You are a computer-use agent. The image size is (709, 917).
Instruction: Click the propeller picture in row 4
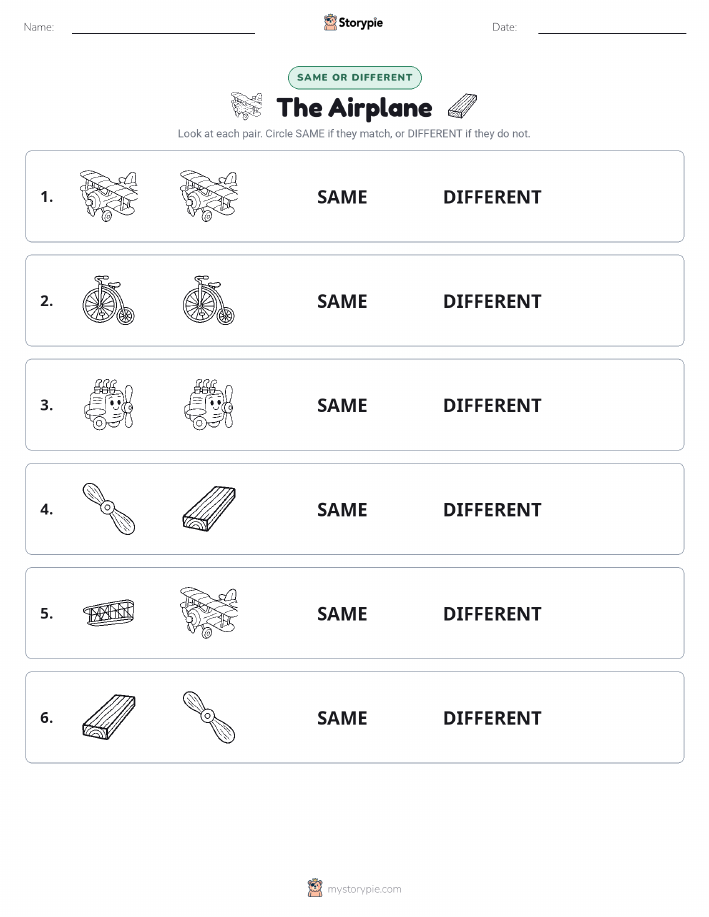coord(109,508)
